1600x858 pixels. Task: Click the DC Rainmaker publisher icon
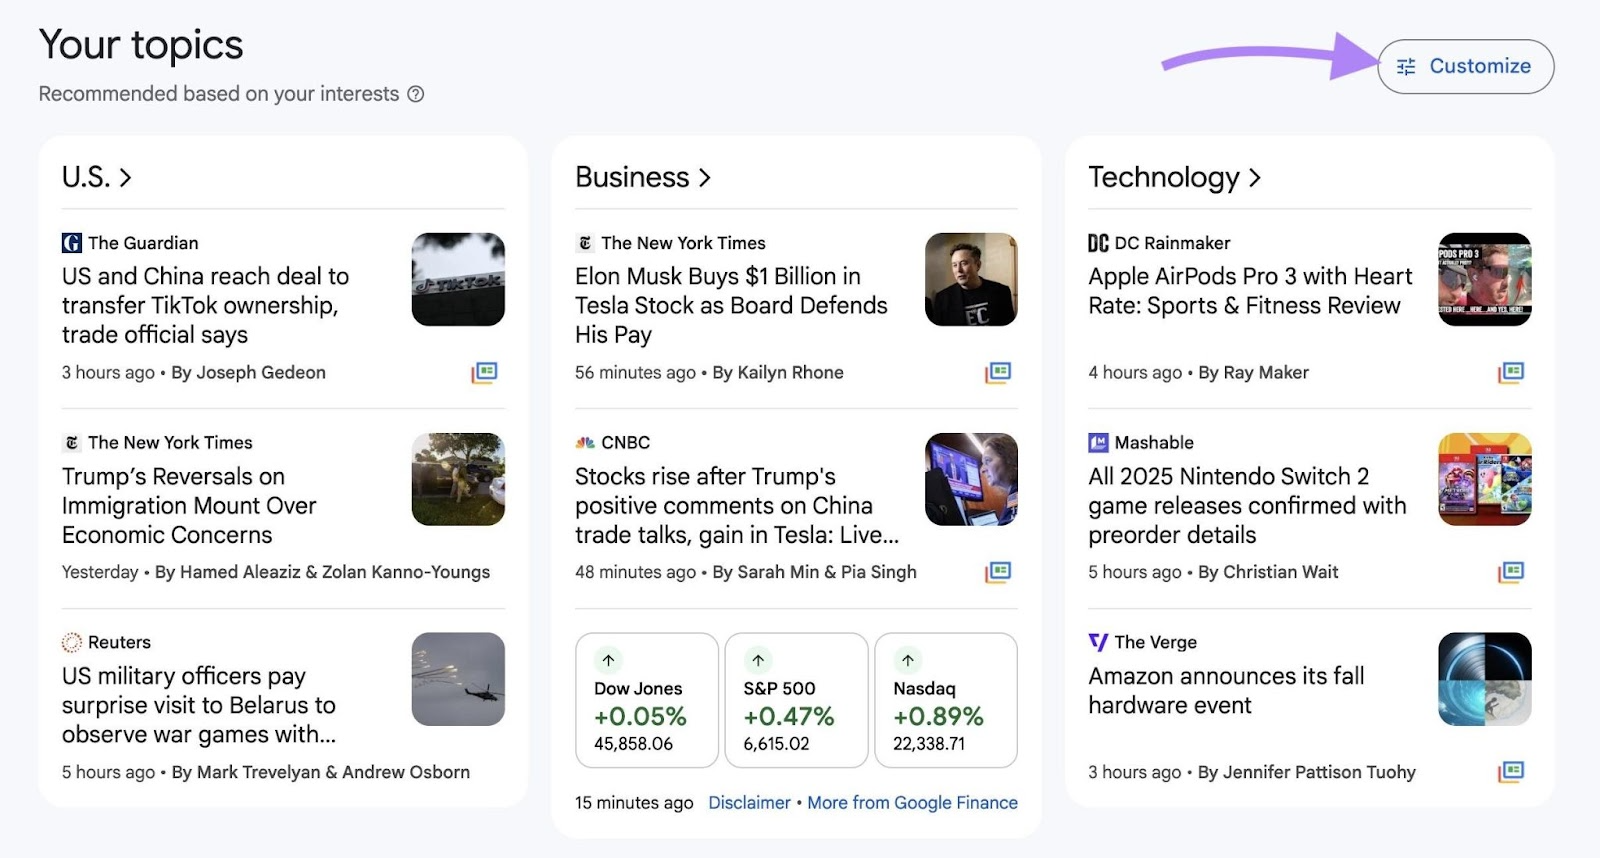[1098, 242]
